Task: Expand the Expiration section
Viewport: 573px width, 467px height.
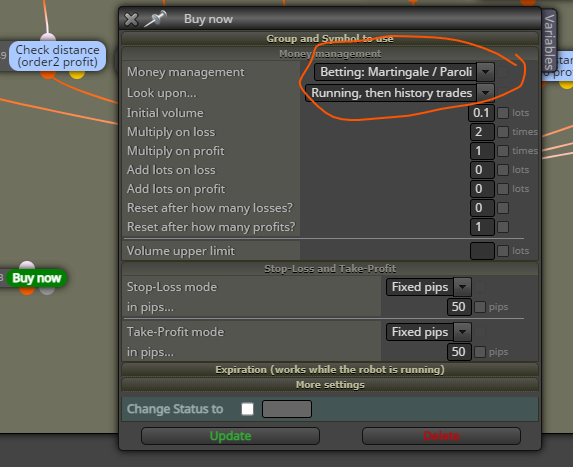Action: tap(330, 369)
